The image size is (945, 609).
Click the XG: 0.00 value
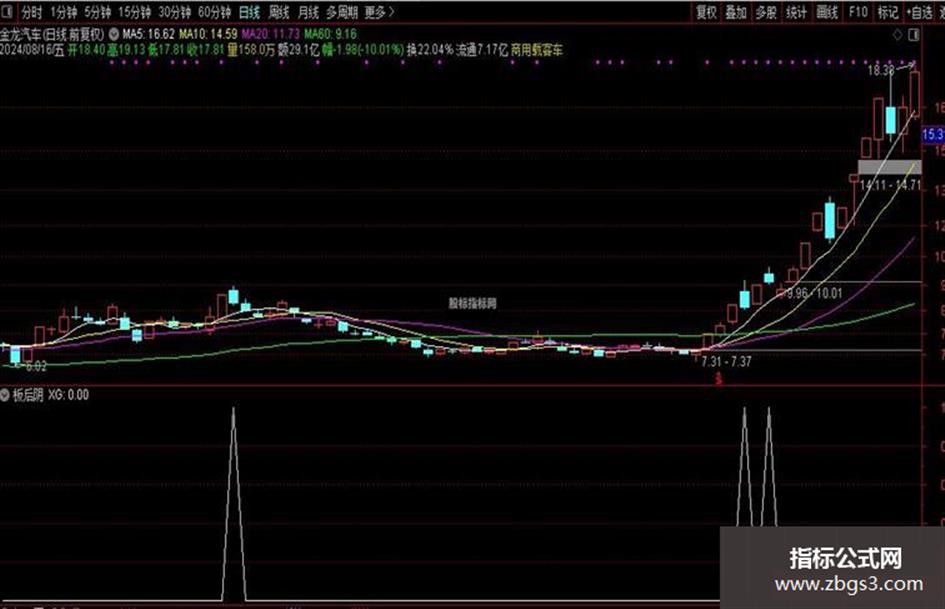click(68, 395)
